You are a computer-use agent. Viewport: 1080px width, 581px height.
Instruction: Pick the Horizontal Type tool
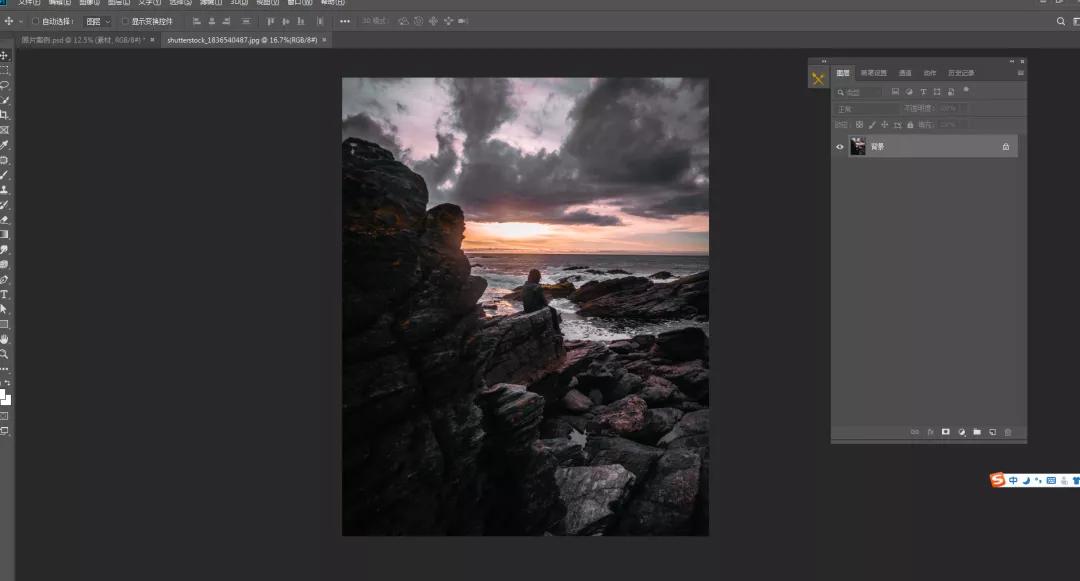click(4, 295)
